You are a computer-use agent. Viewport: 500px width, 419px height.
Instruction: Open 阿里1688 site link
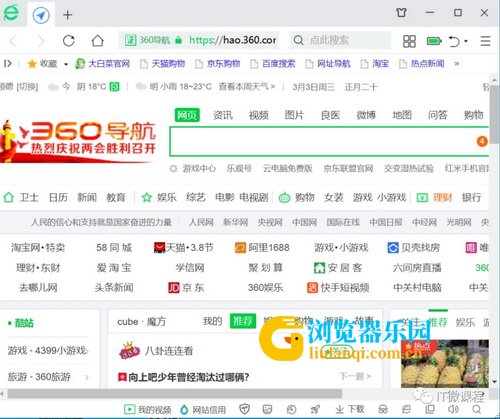[x=262, y=248]
